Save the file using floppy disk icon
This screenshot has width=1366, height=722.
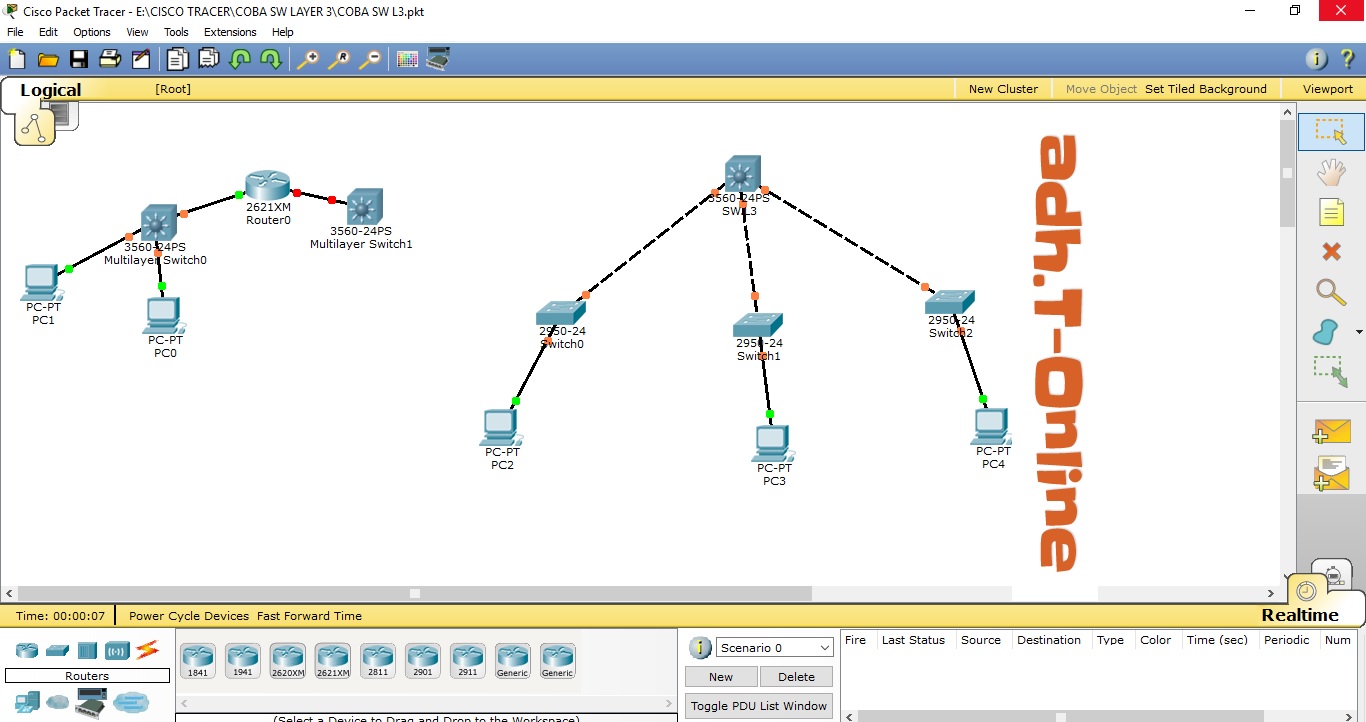[78, 59]
